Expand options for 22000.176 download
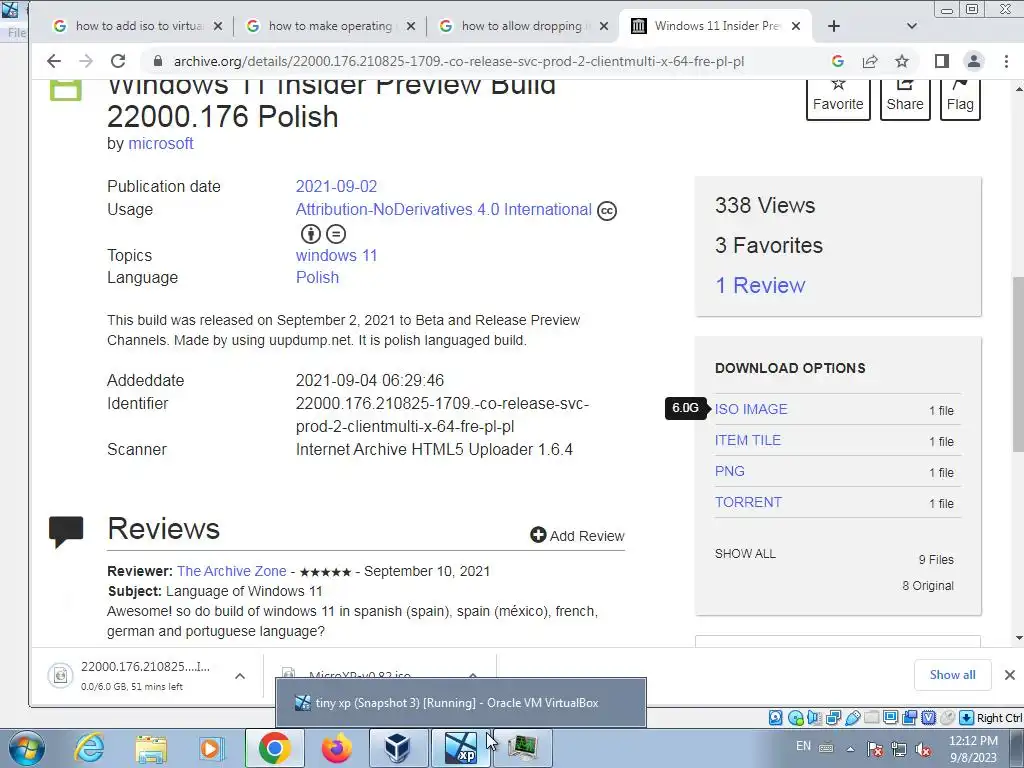The width and height of the screenshot is (1024, 768). (240, 676)
